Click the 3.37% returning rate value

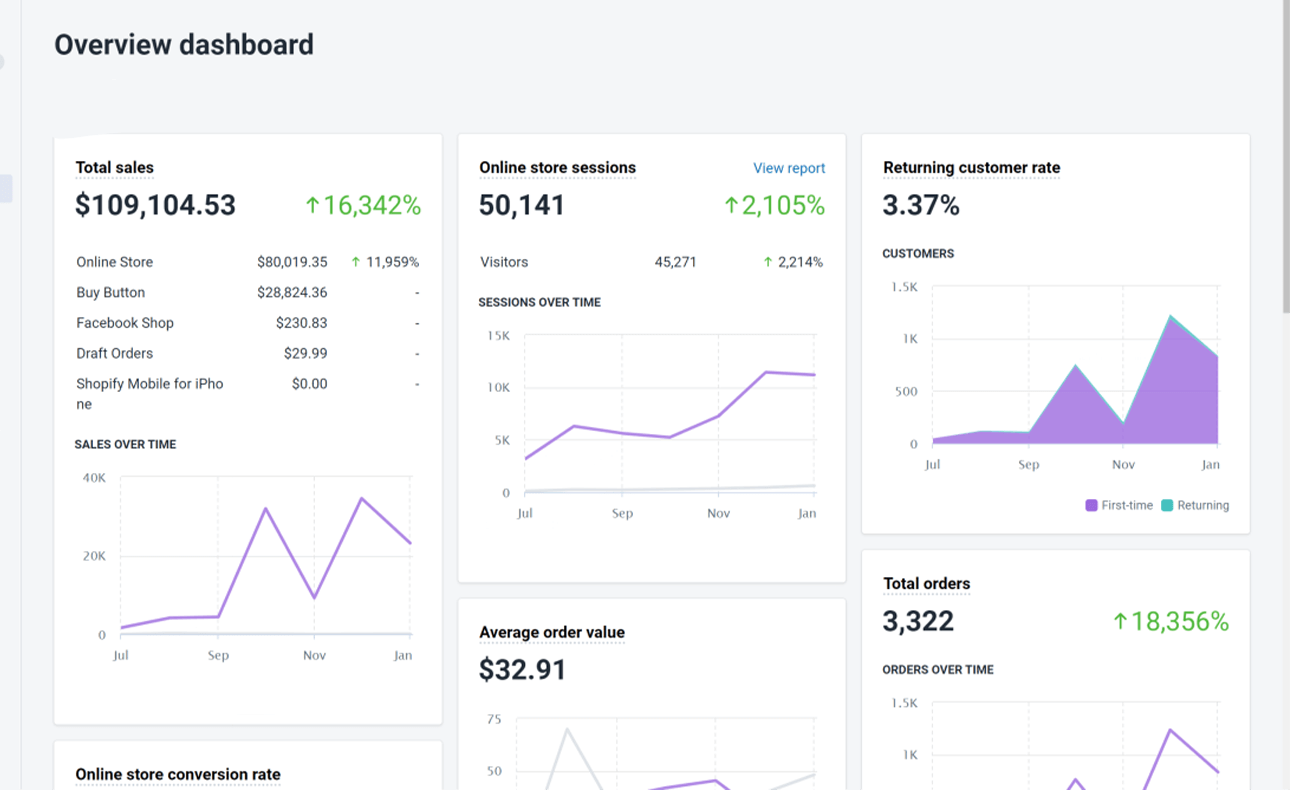[x=921, y=205]
